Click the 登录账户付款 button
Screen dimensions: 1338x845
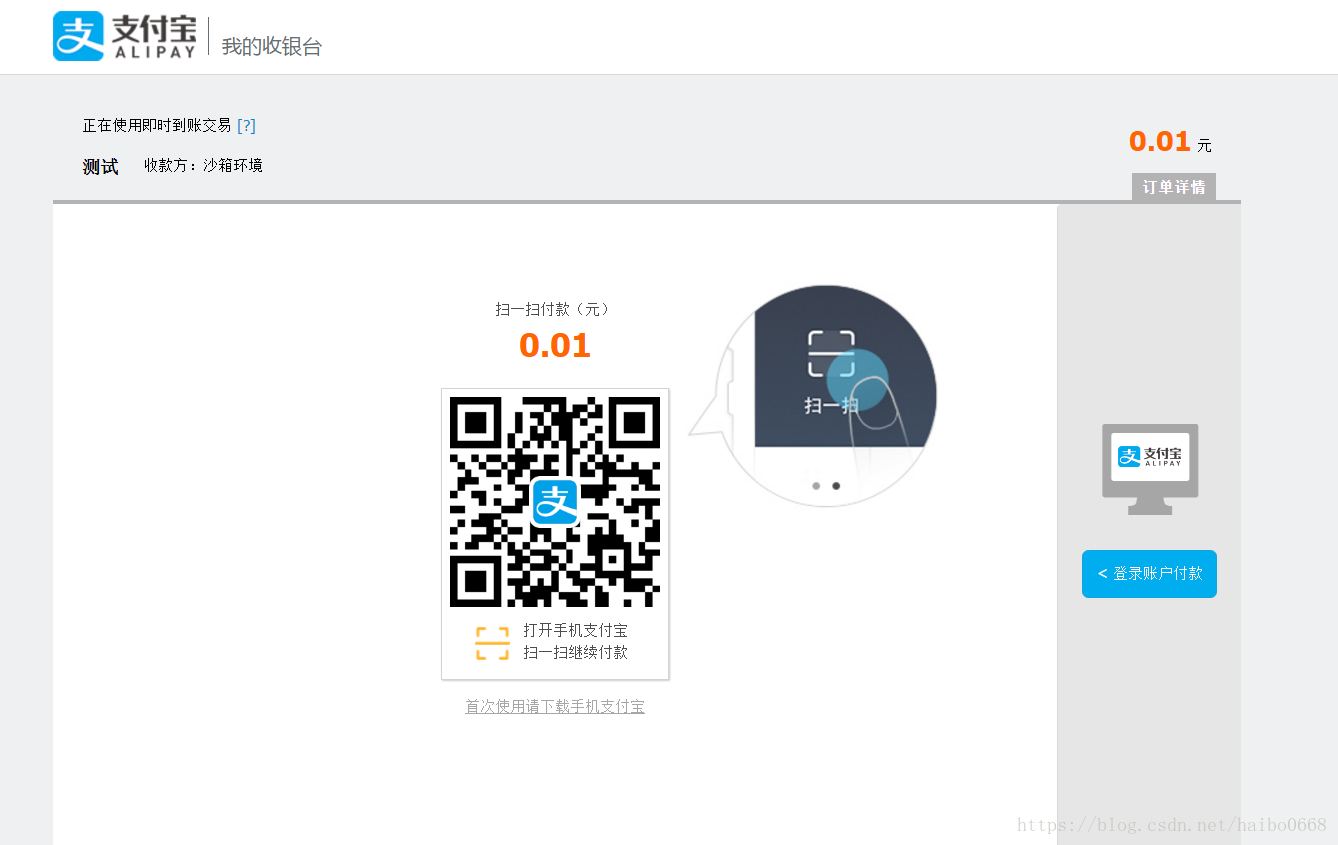coord(1149,574)
